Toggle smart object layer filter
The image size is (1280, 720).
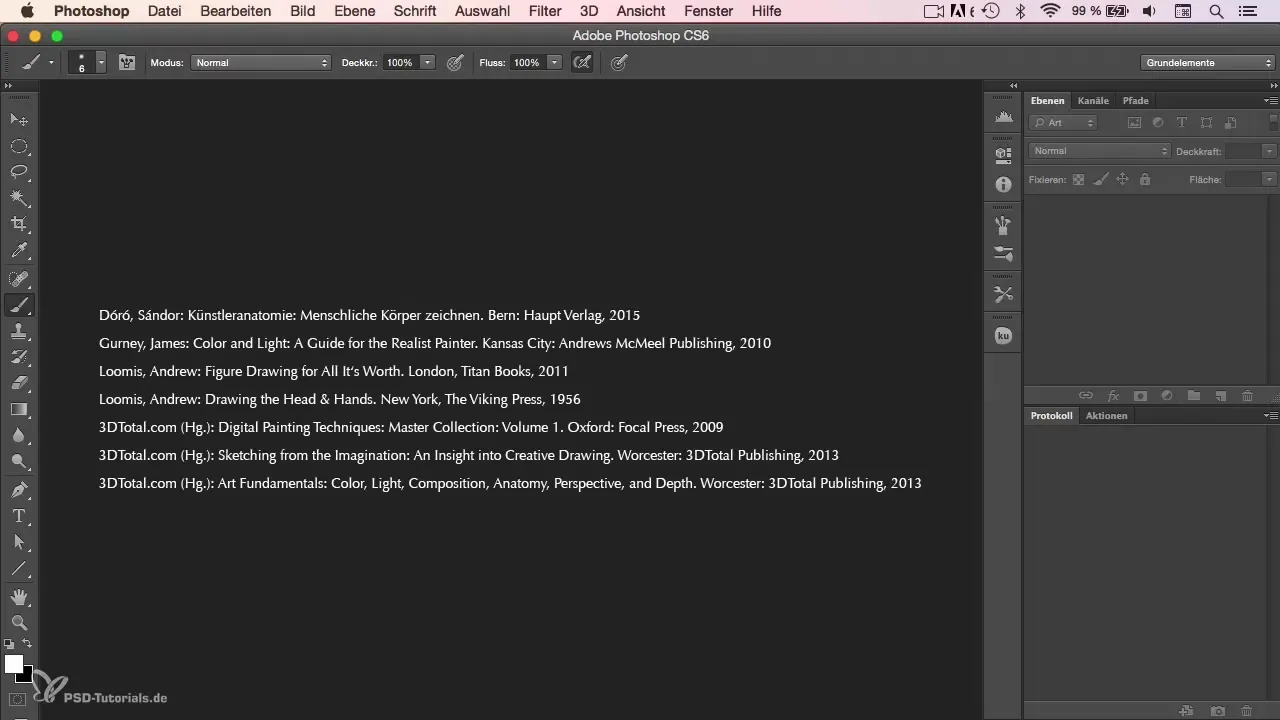1230,123
